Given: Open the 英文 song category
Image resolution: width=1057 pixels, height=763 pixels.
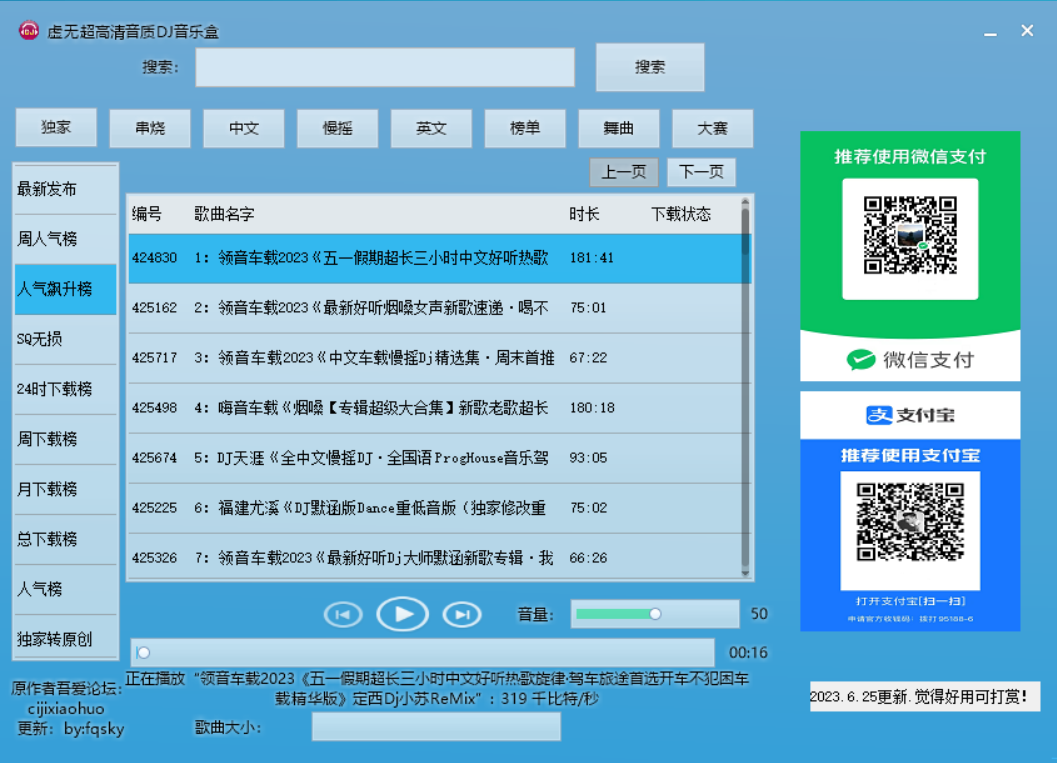Looking at the screenshot, I should pyautogui.click(x=431, y=128).
